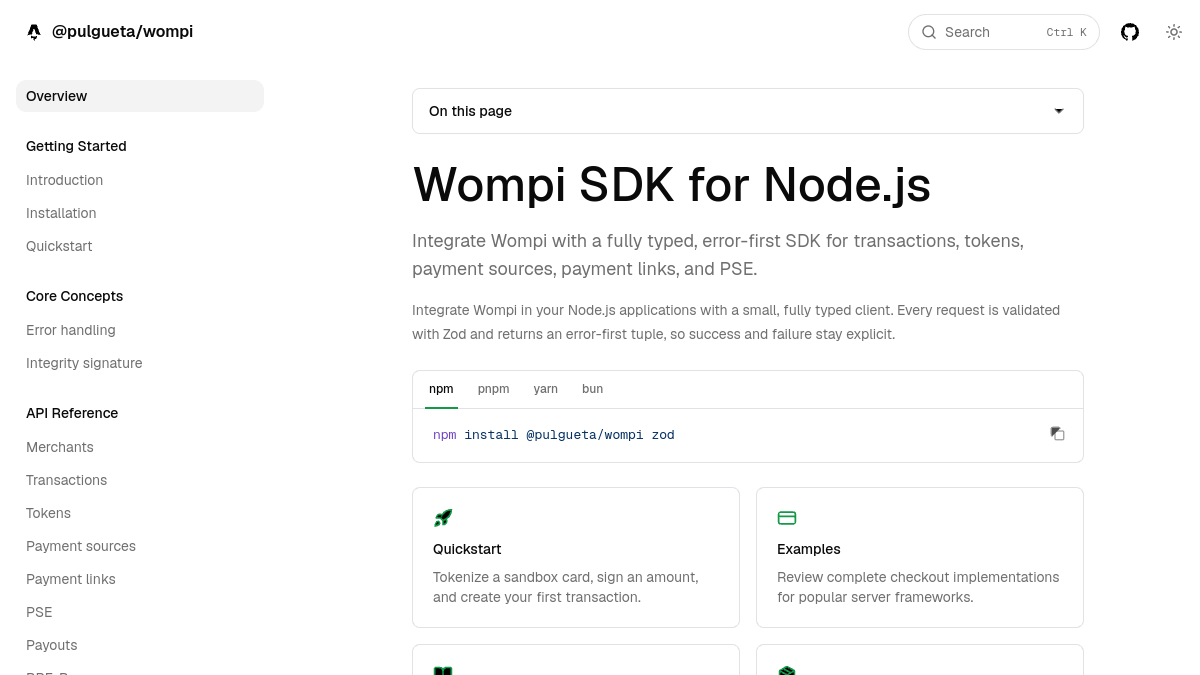Click the @pulgueta/wompi site title

pos(122,32)
